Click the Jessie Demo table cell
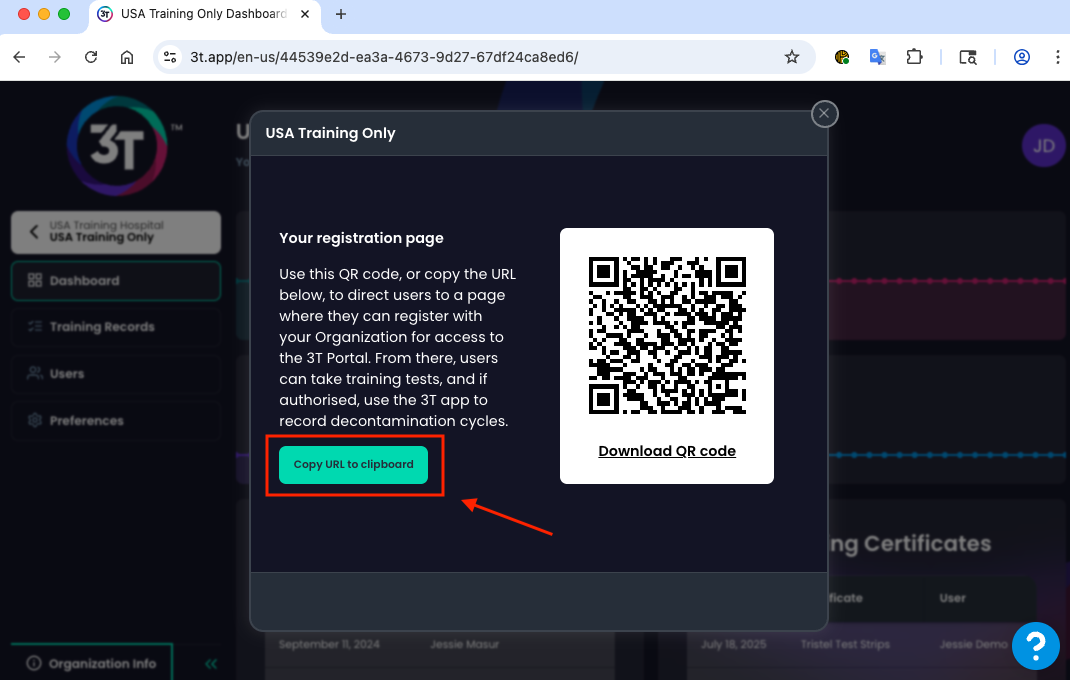The image size is (1070, 680). pos(973,644)
